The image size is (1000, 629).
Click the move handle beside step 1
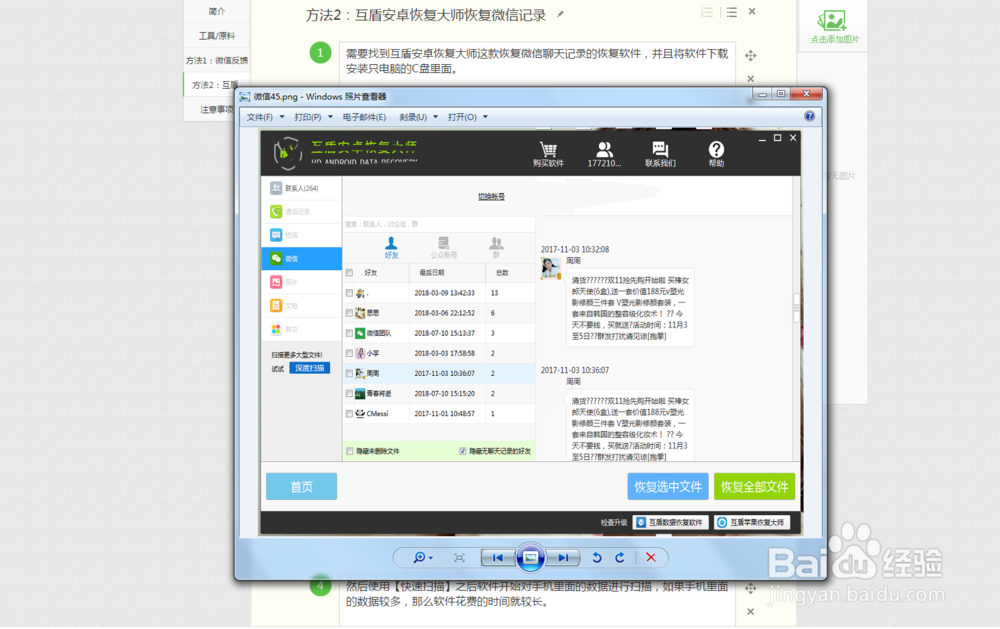click(751, 56)
